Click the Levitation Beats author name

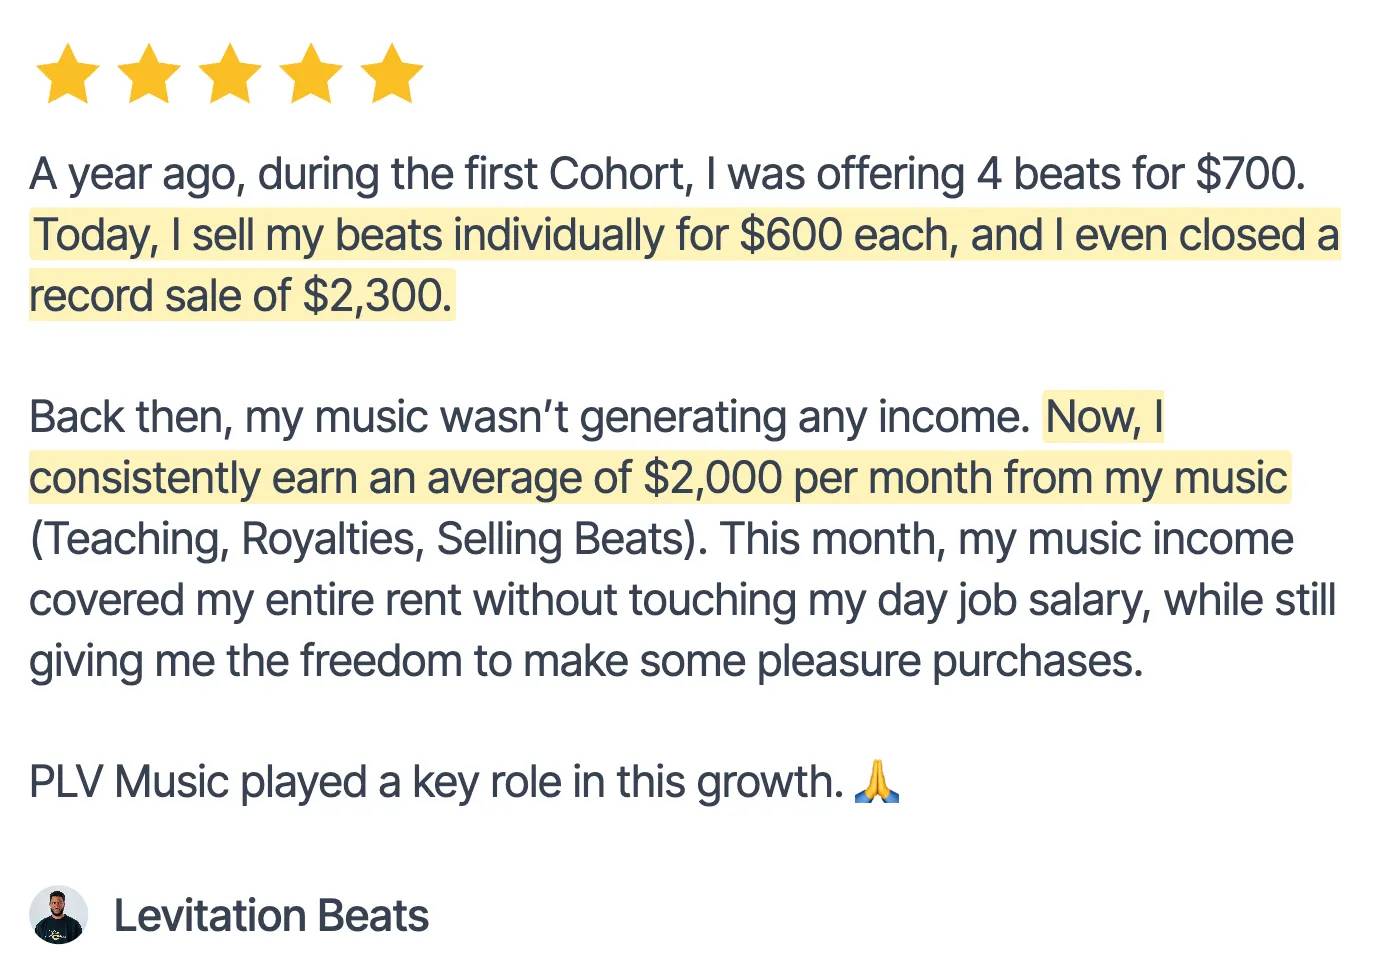(271, 916)
